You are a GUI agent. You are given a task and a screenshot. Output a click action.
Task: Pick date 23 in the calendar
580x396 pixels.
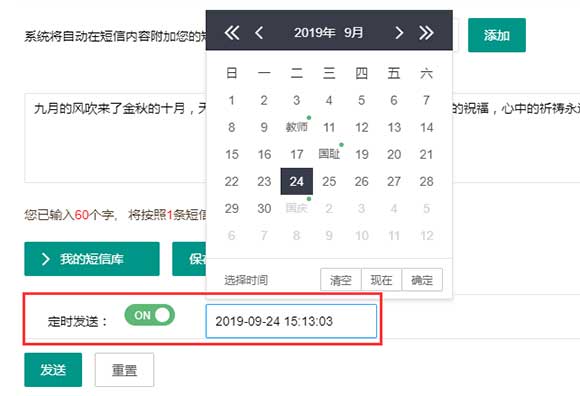pyautogui.click(x=264, y=181)
